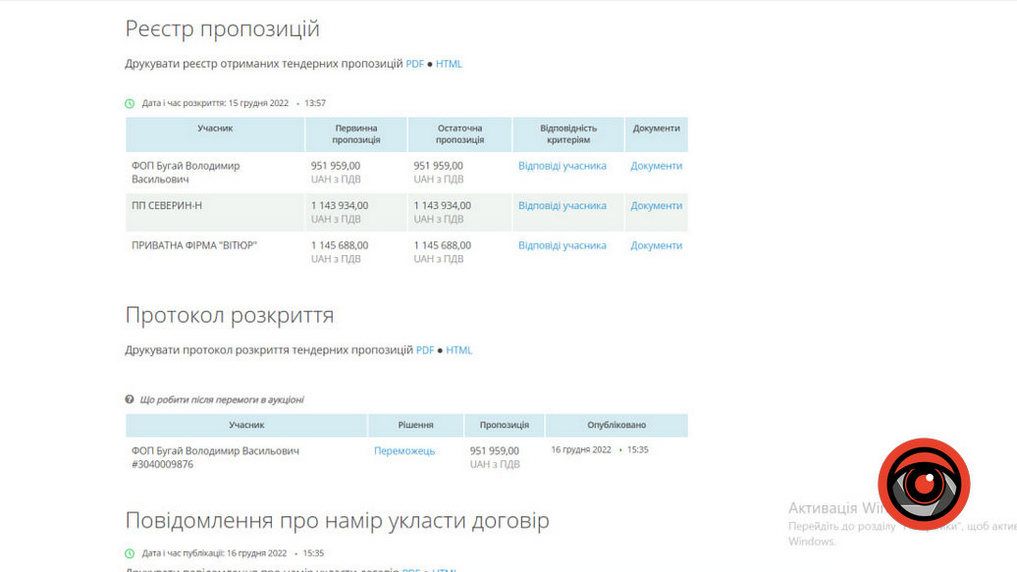
Task: Open documents of ПРИВАТНА ФІРМА ВІТЮР
Action: (x=656, y=245)
